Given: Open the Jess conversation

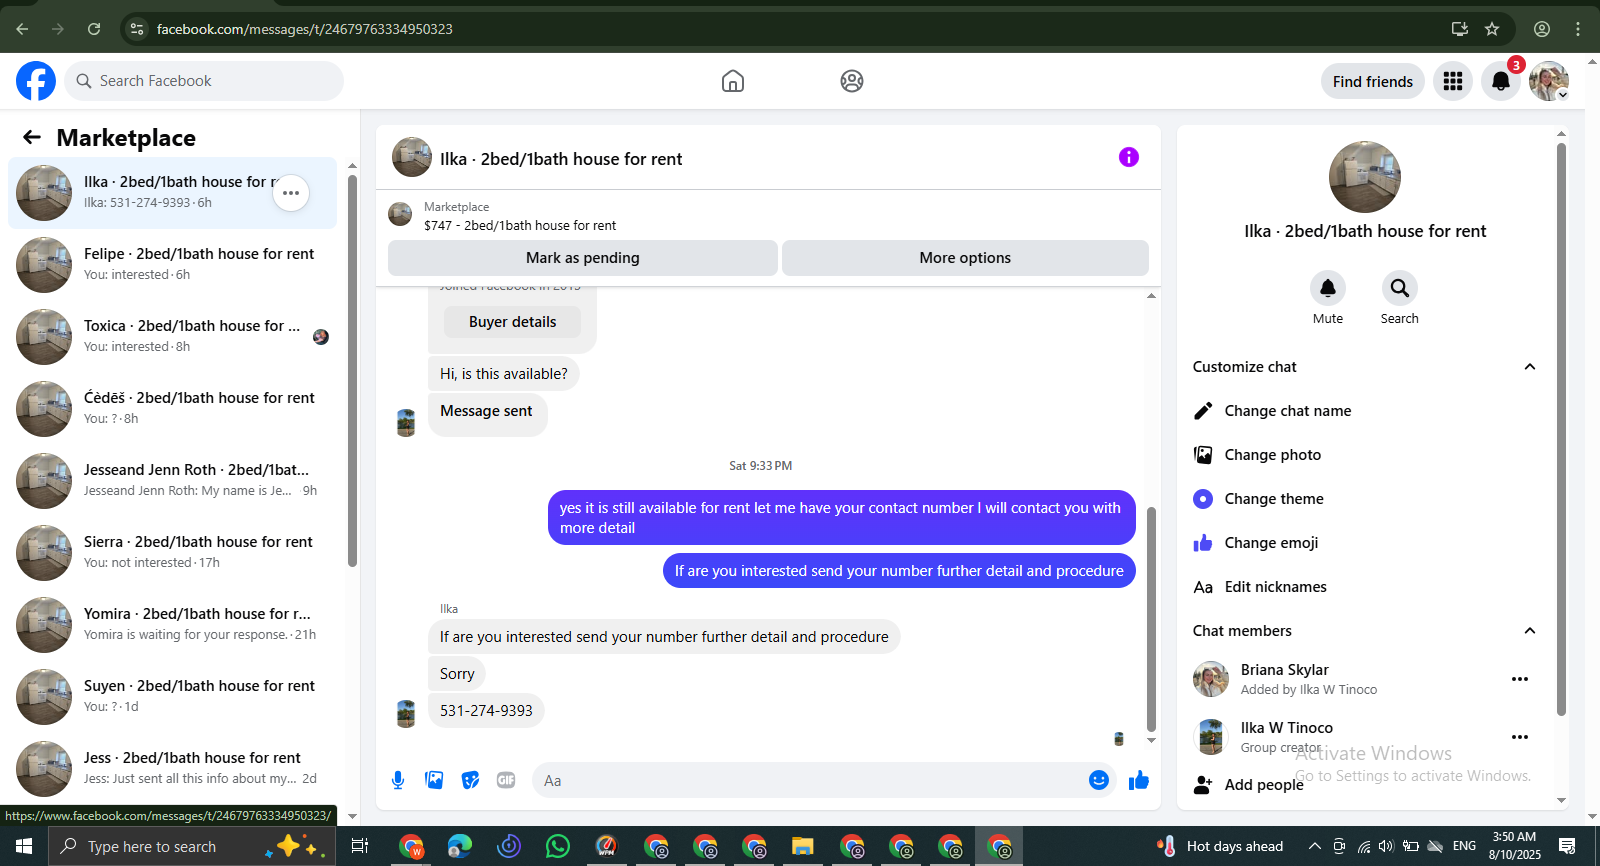Looking at the screenshot, I should pos(172,769).
